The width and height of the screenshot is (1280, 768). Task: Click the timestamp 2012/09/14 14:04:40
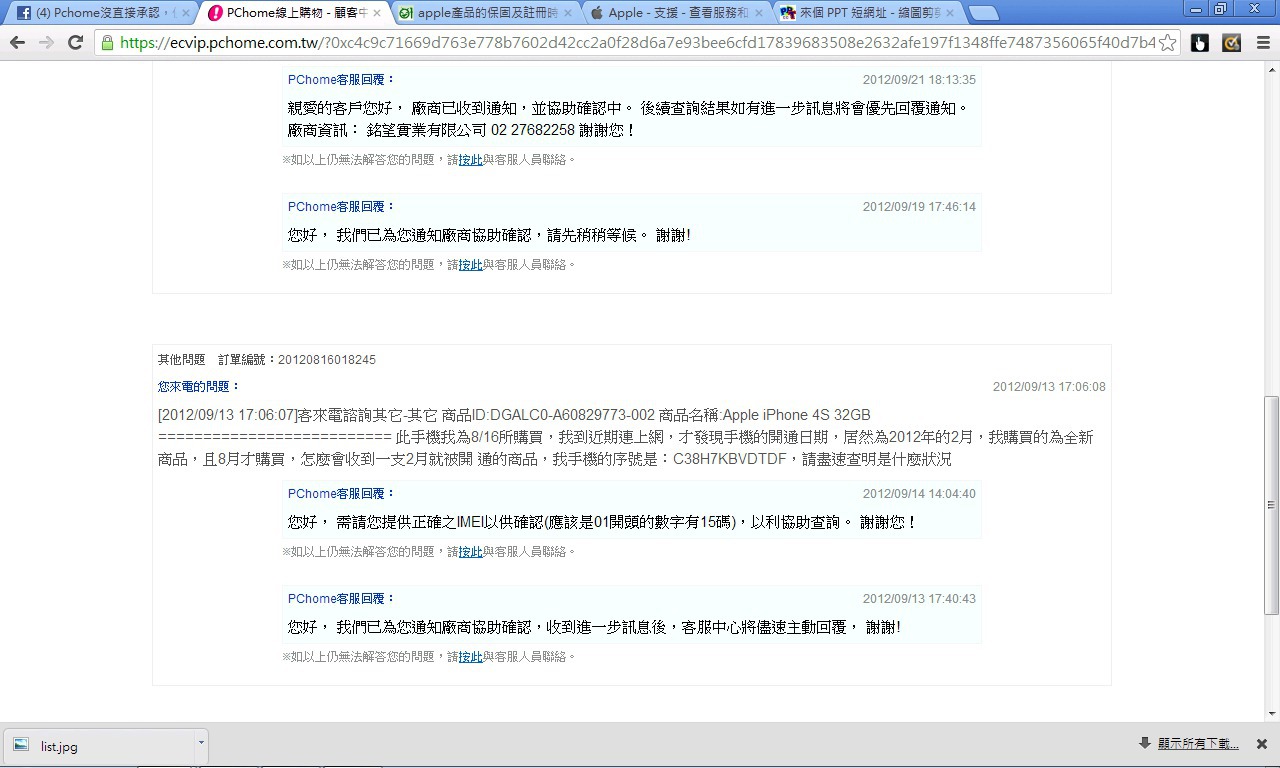click(919, 494)
